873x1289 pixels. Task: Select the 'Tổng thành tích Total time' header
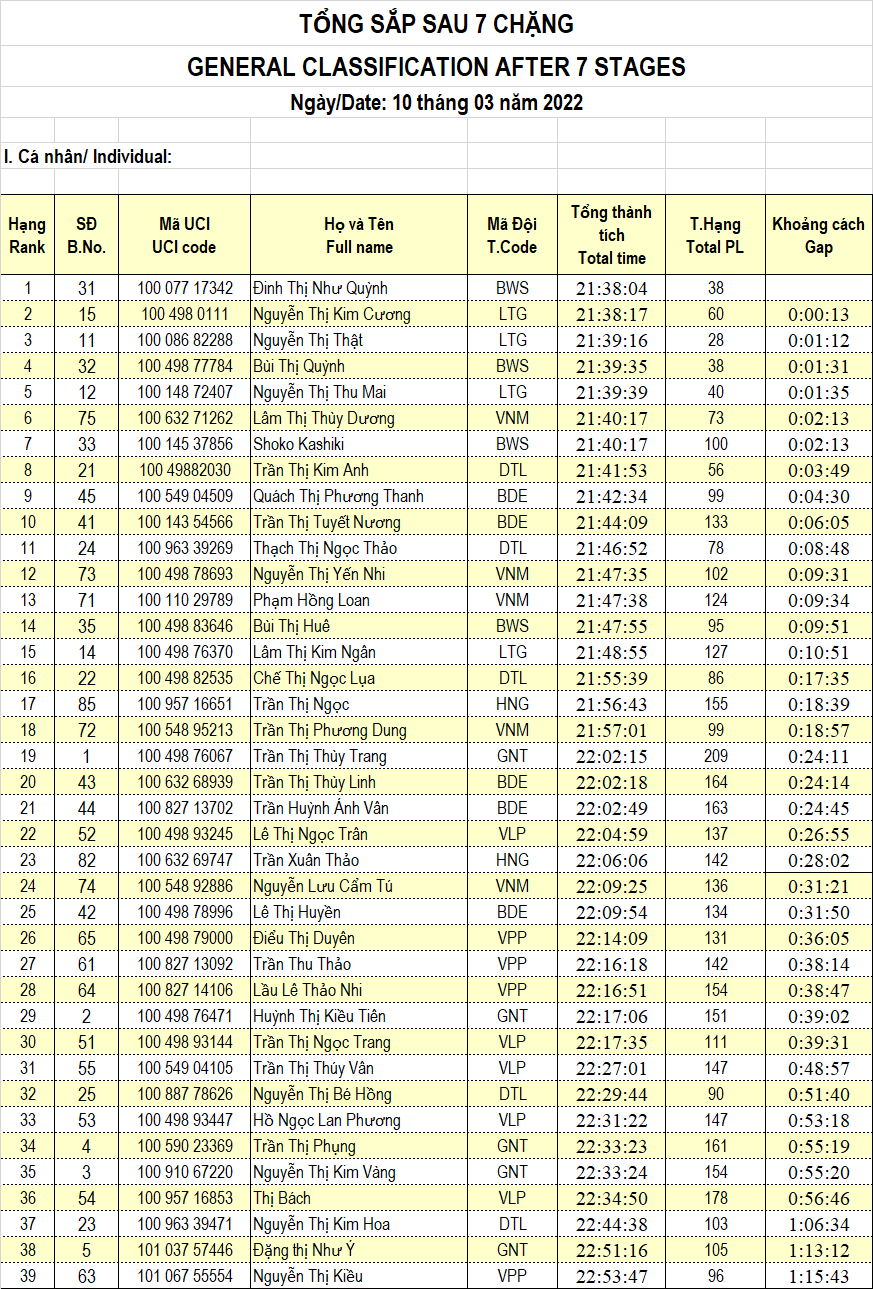coord(611,235)
